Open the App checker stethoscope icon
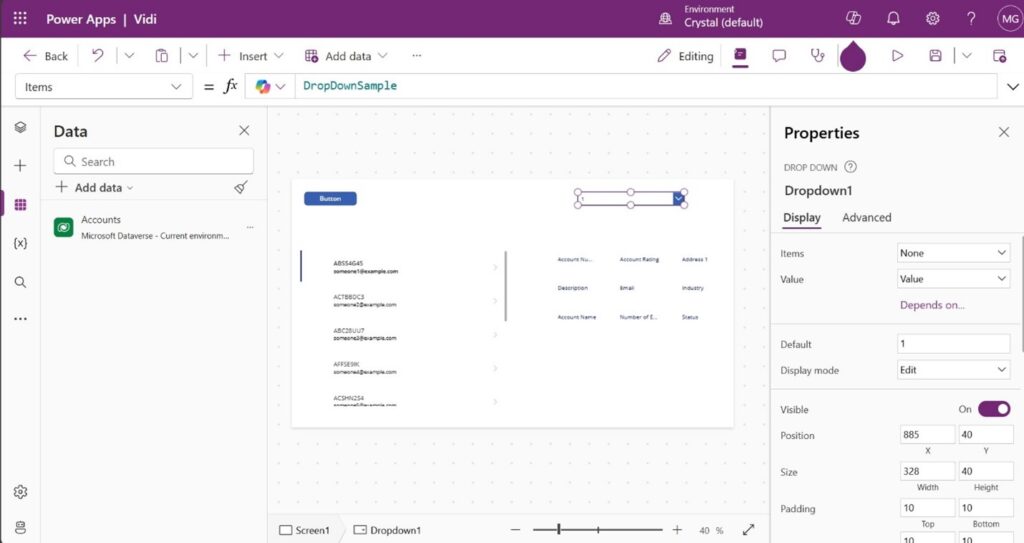The height and width of the screenshot is (543, 1024). tap(817, 56)
